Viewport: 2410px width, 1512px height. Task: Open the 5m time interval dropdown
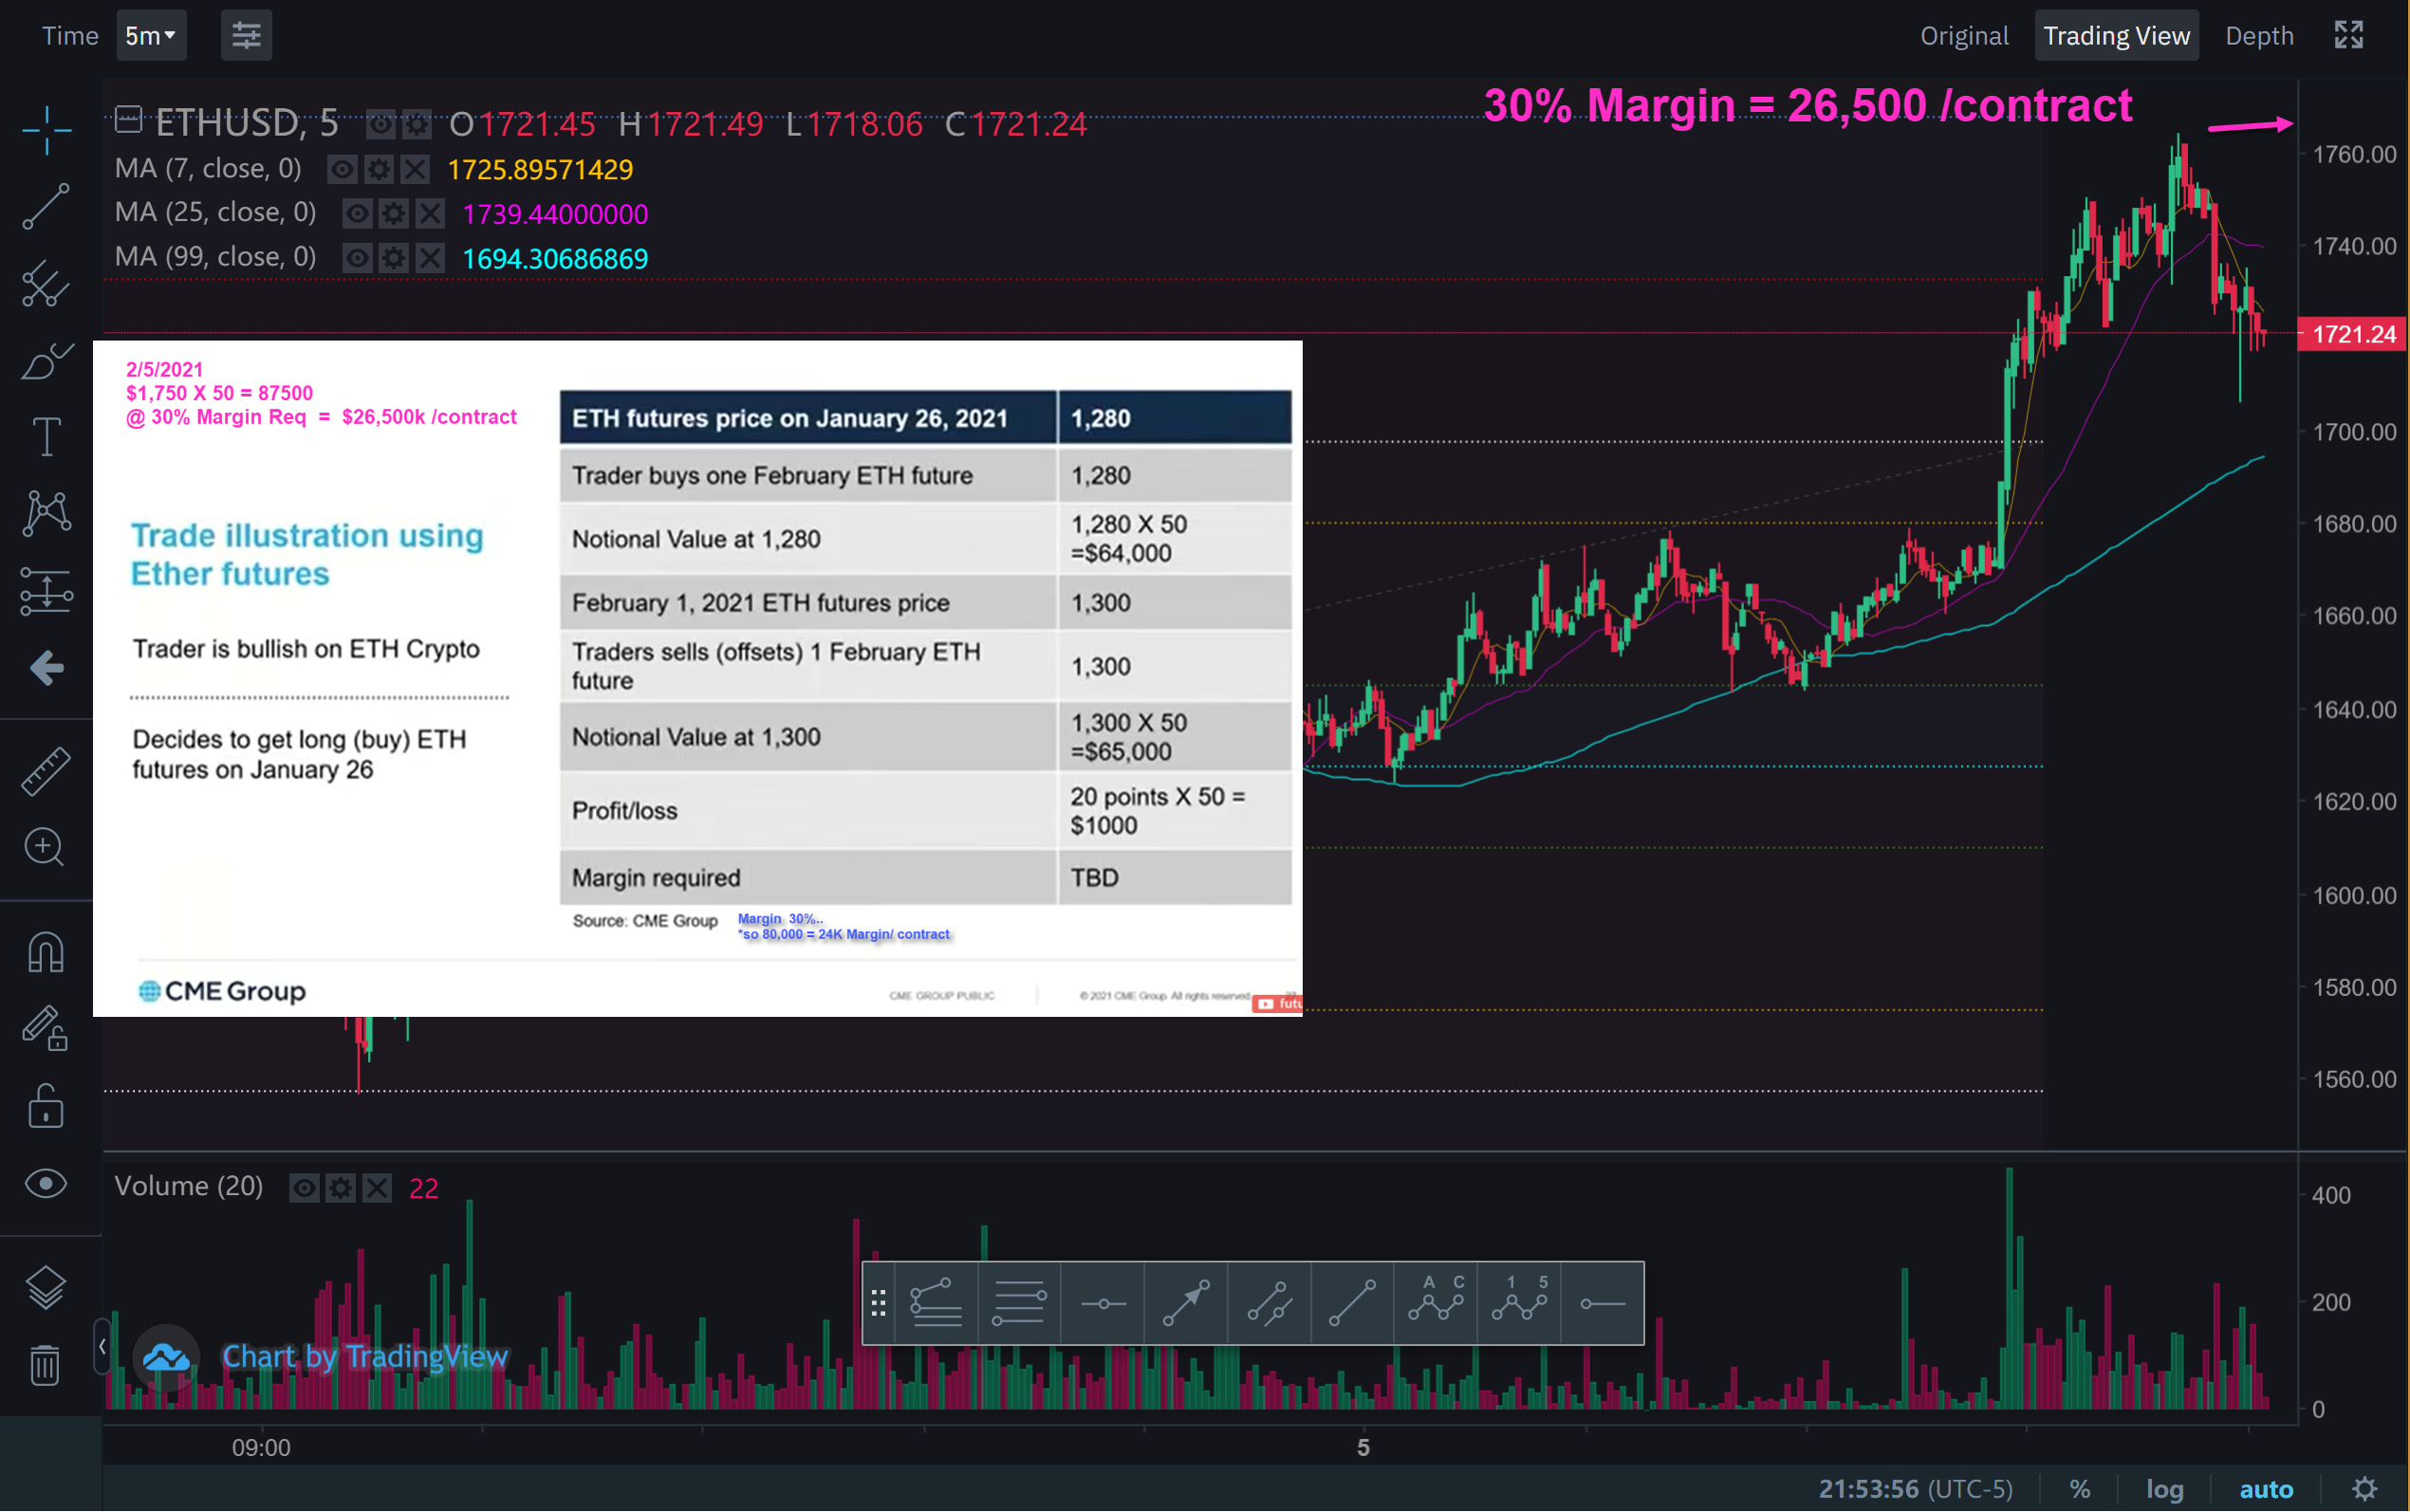point(151,36)
